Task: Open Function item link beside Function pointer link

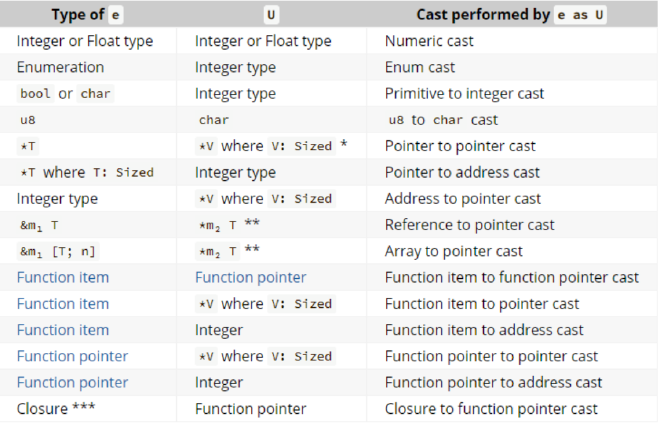Action: 63,278
